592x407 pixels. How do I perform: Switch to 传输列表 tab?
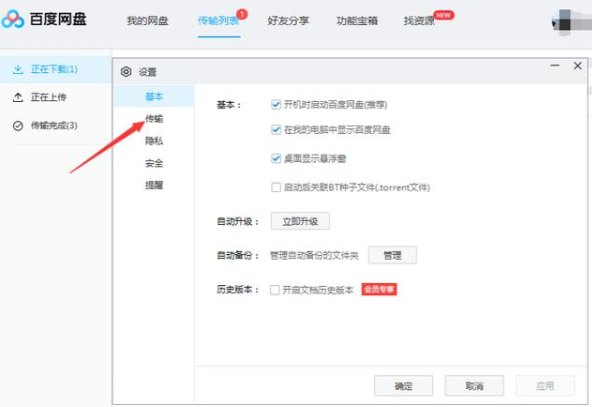pos(219,21)
